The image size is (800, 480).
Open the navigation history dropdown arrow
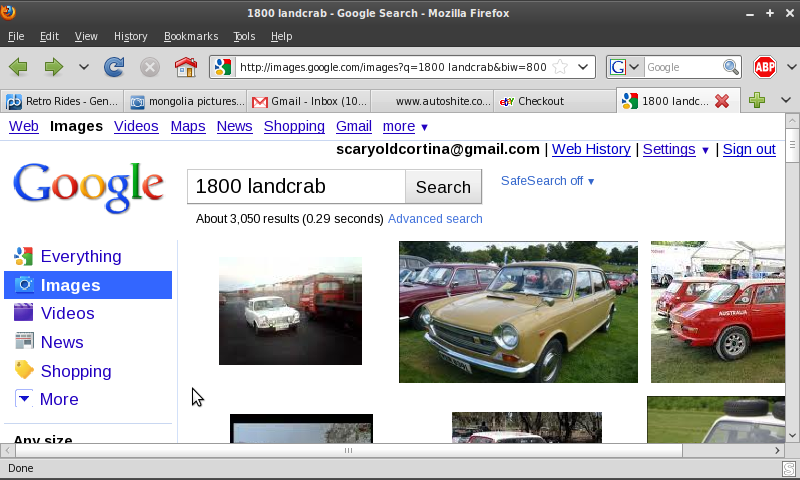click(84, 67)
